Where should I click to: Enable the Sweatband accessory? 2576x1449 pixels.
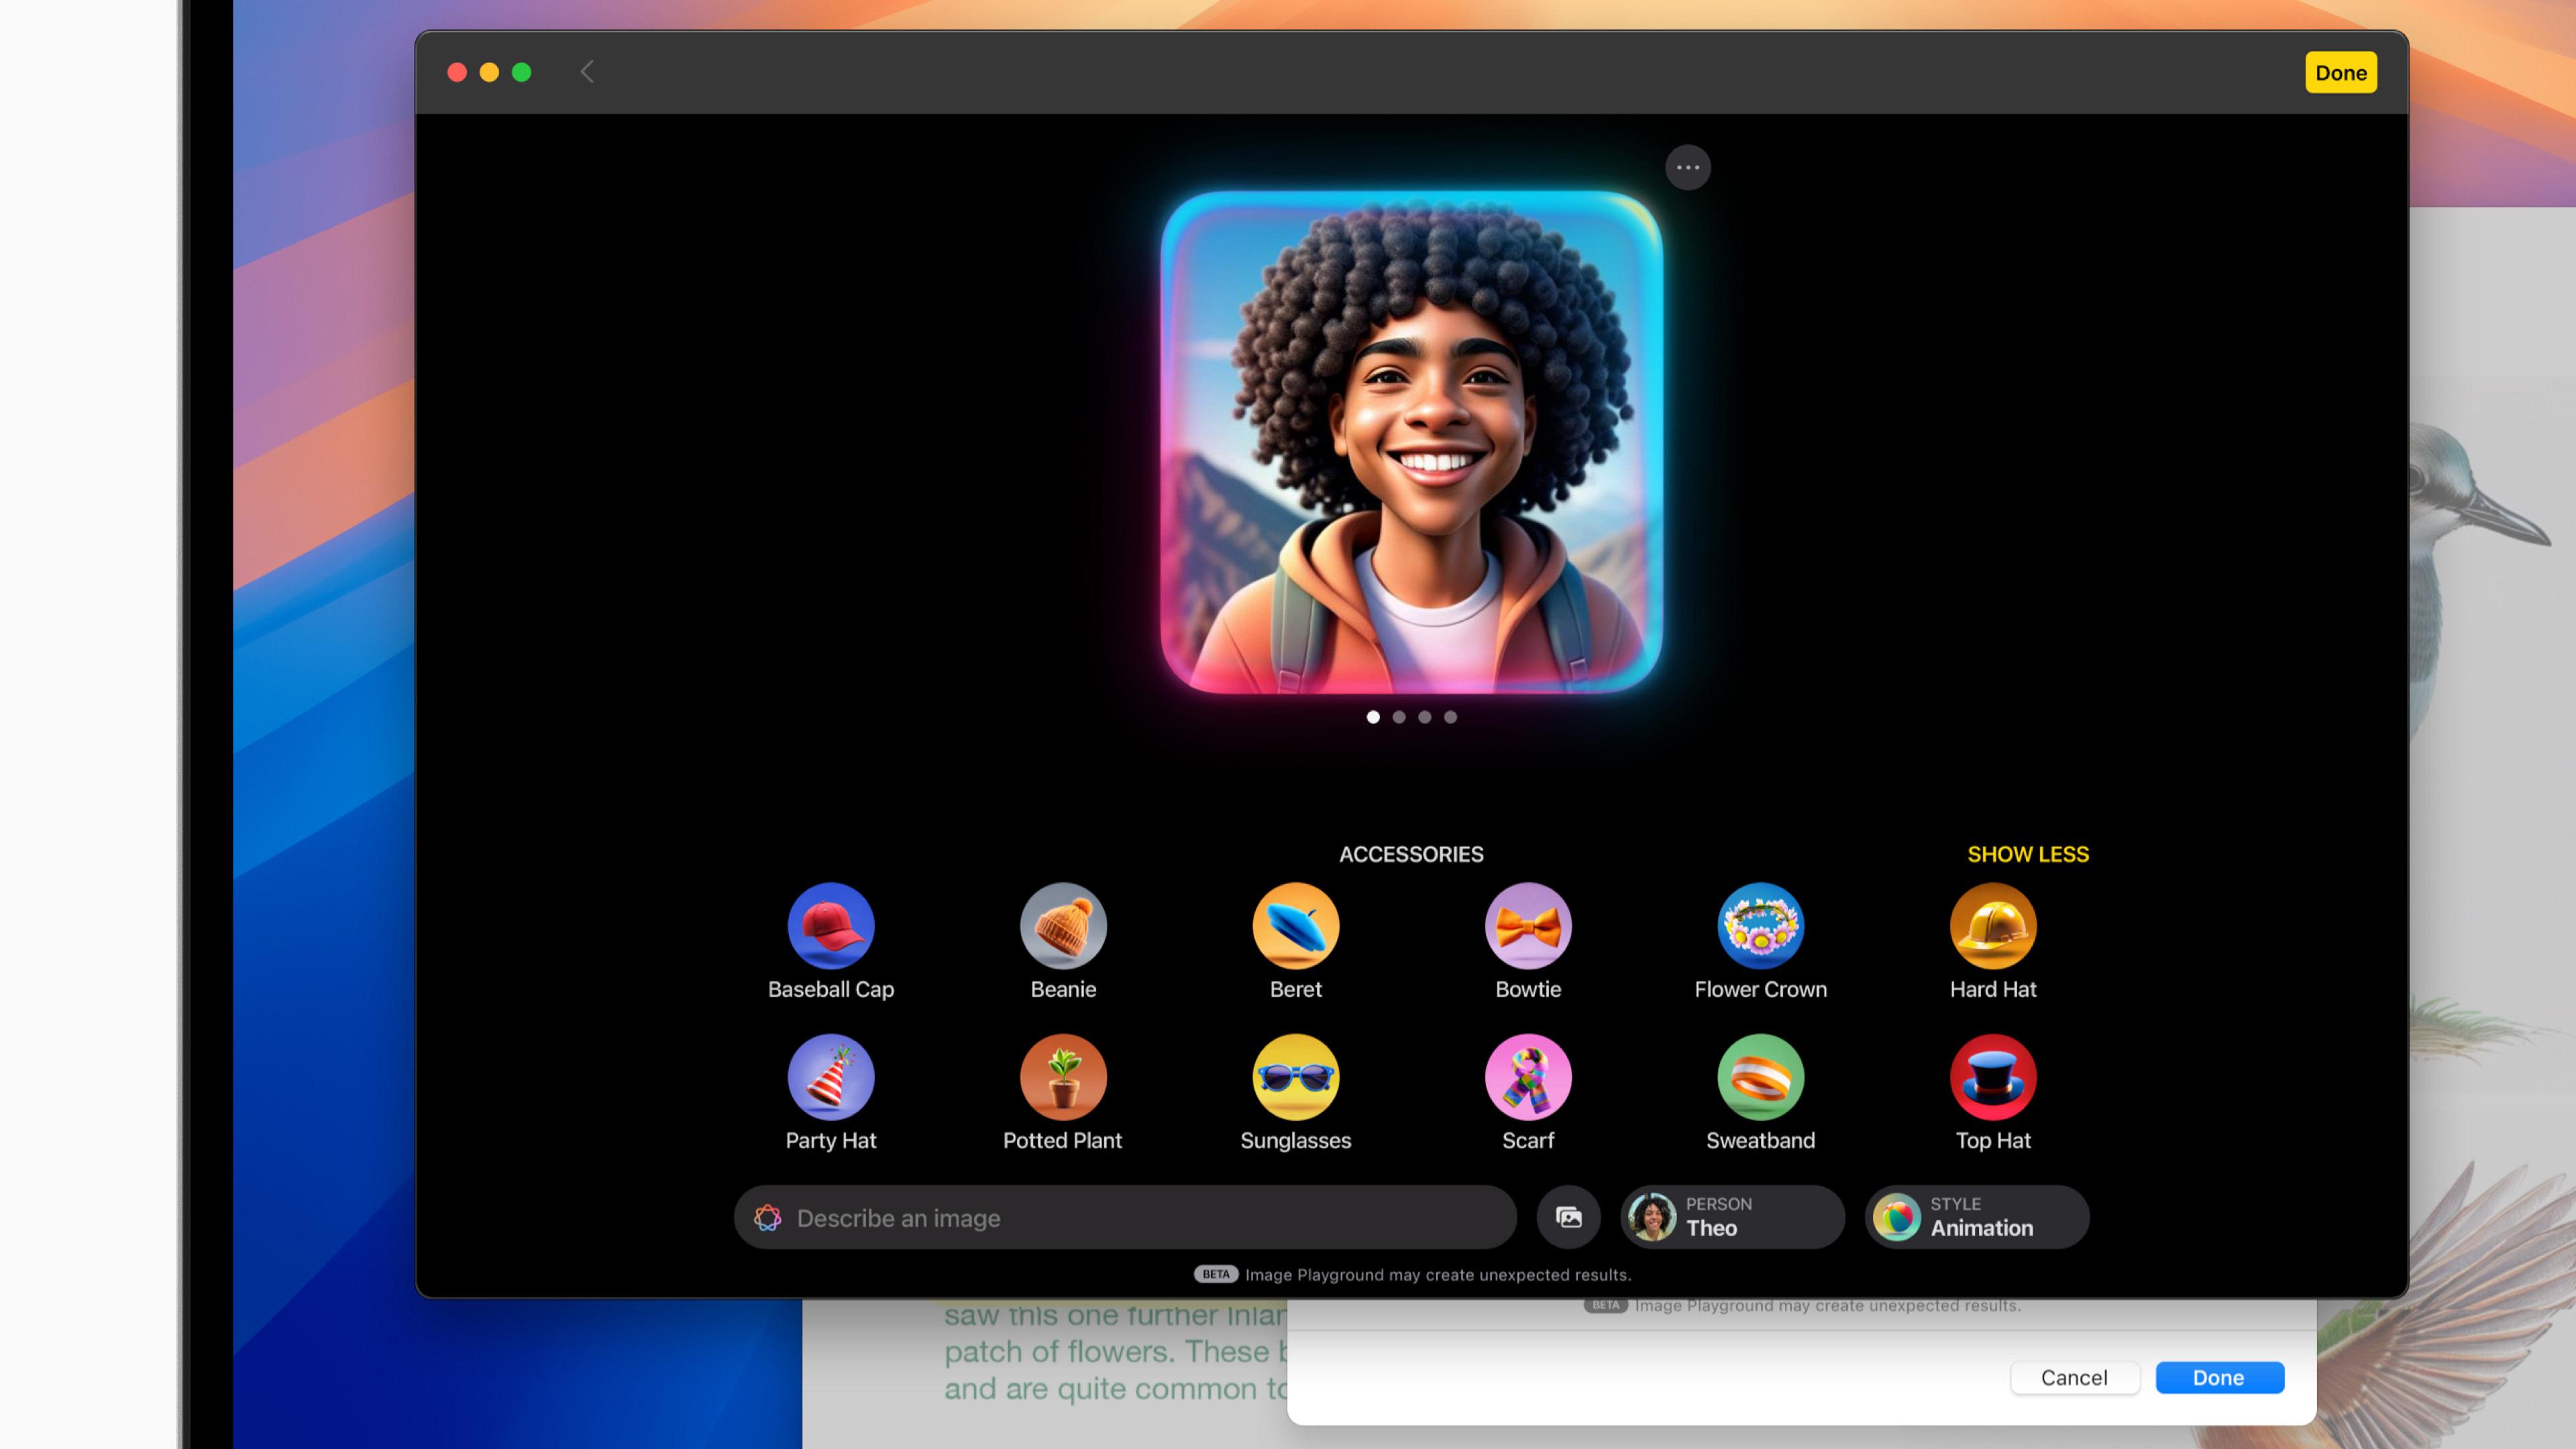point(1761,1077)
